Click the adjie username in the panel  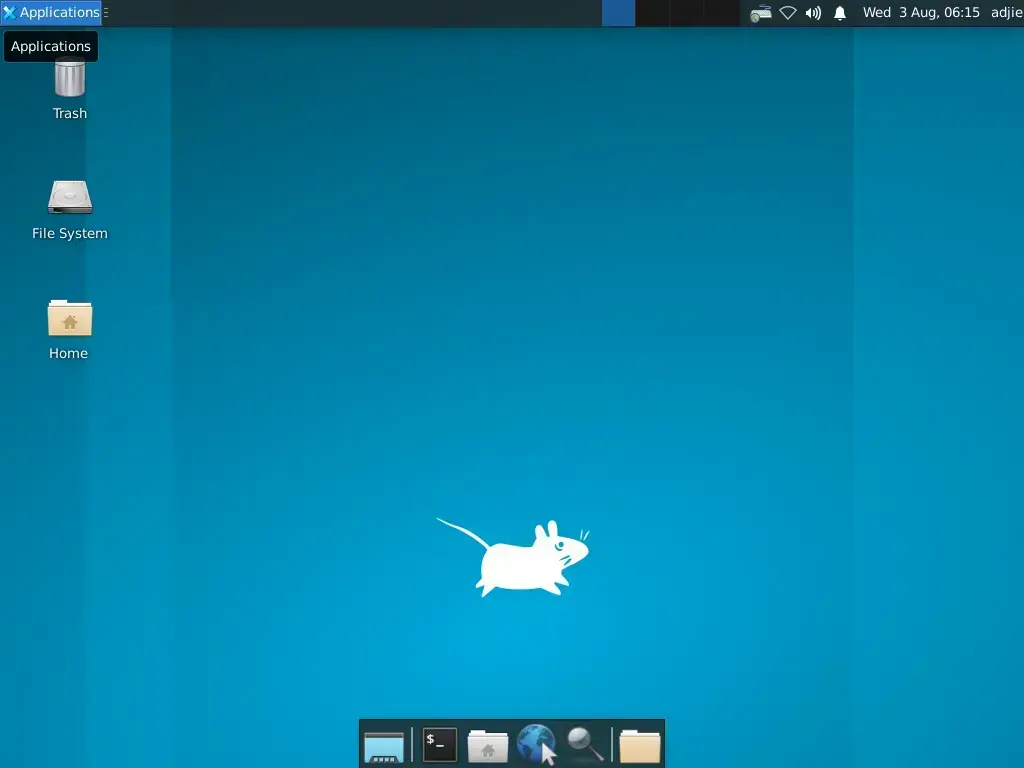pos(1005,12)
